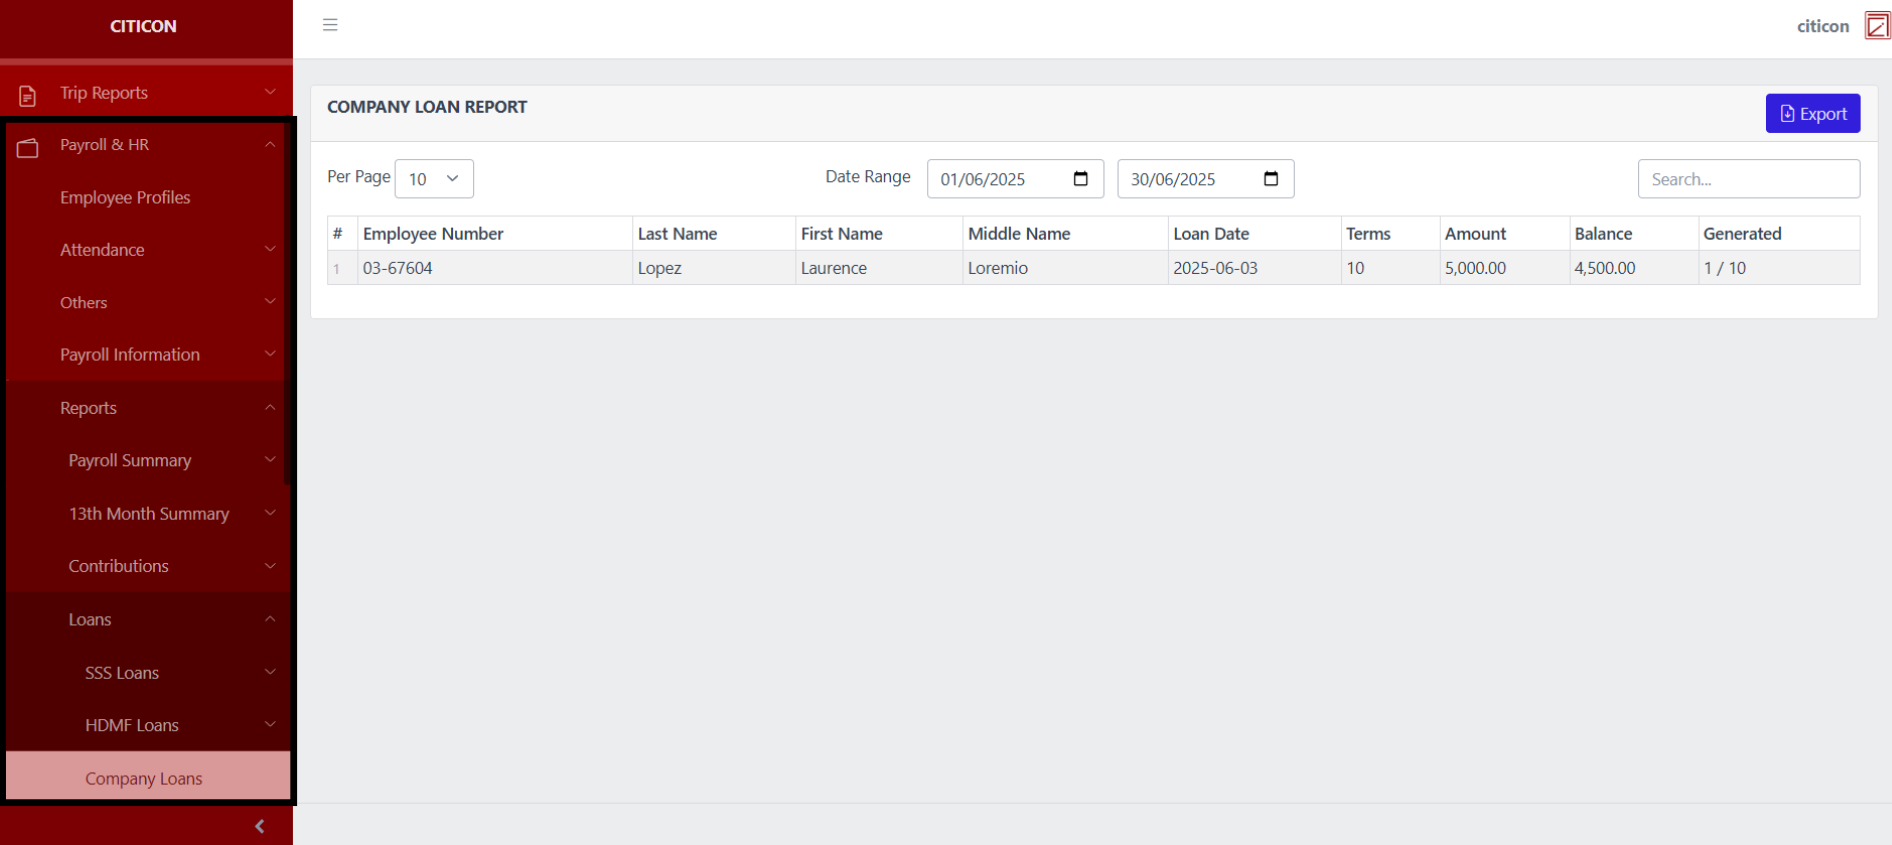Open Employee Profiles in the sidebar

tap(125, 198)
